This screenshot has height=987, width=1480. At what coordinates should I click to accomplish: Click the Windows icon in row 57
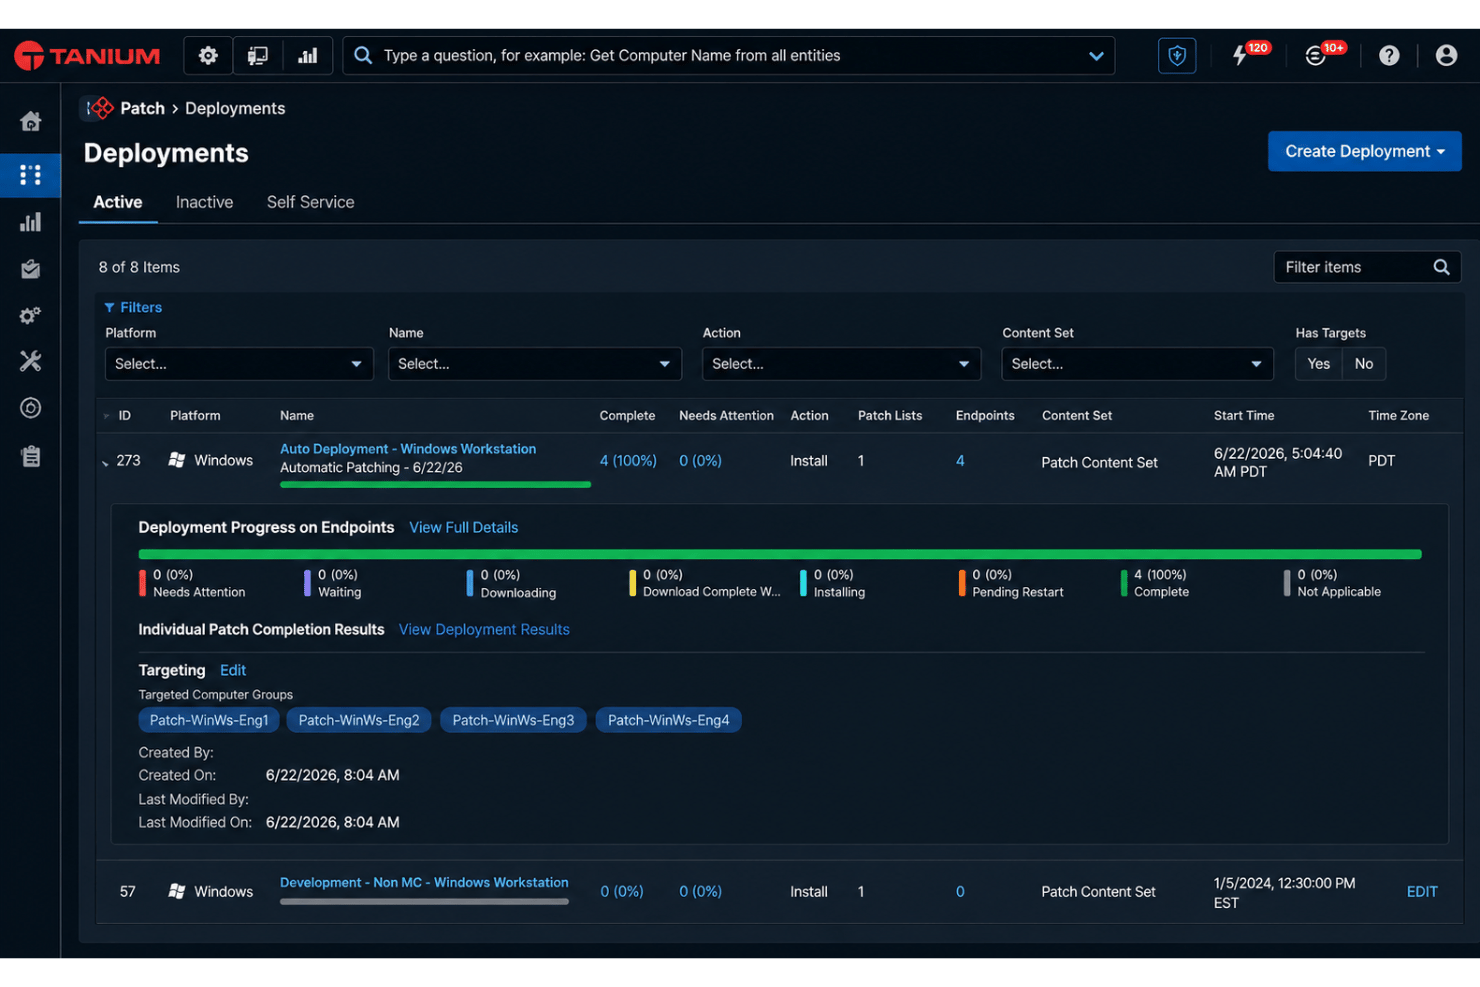[177, 891]
